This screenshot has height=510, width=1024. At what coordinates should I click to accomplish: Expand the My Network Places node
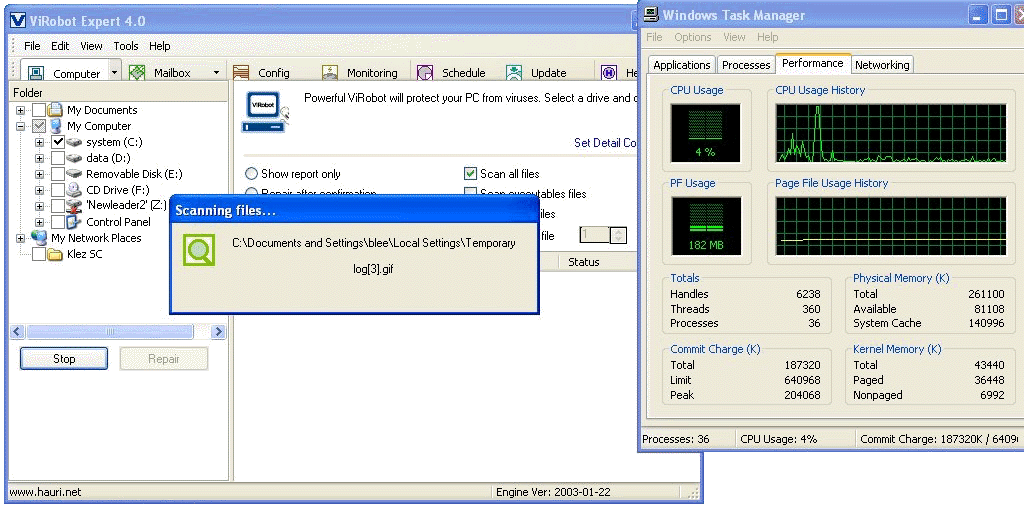pyautogui.click(x=21, y=238)
